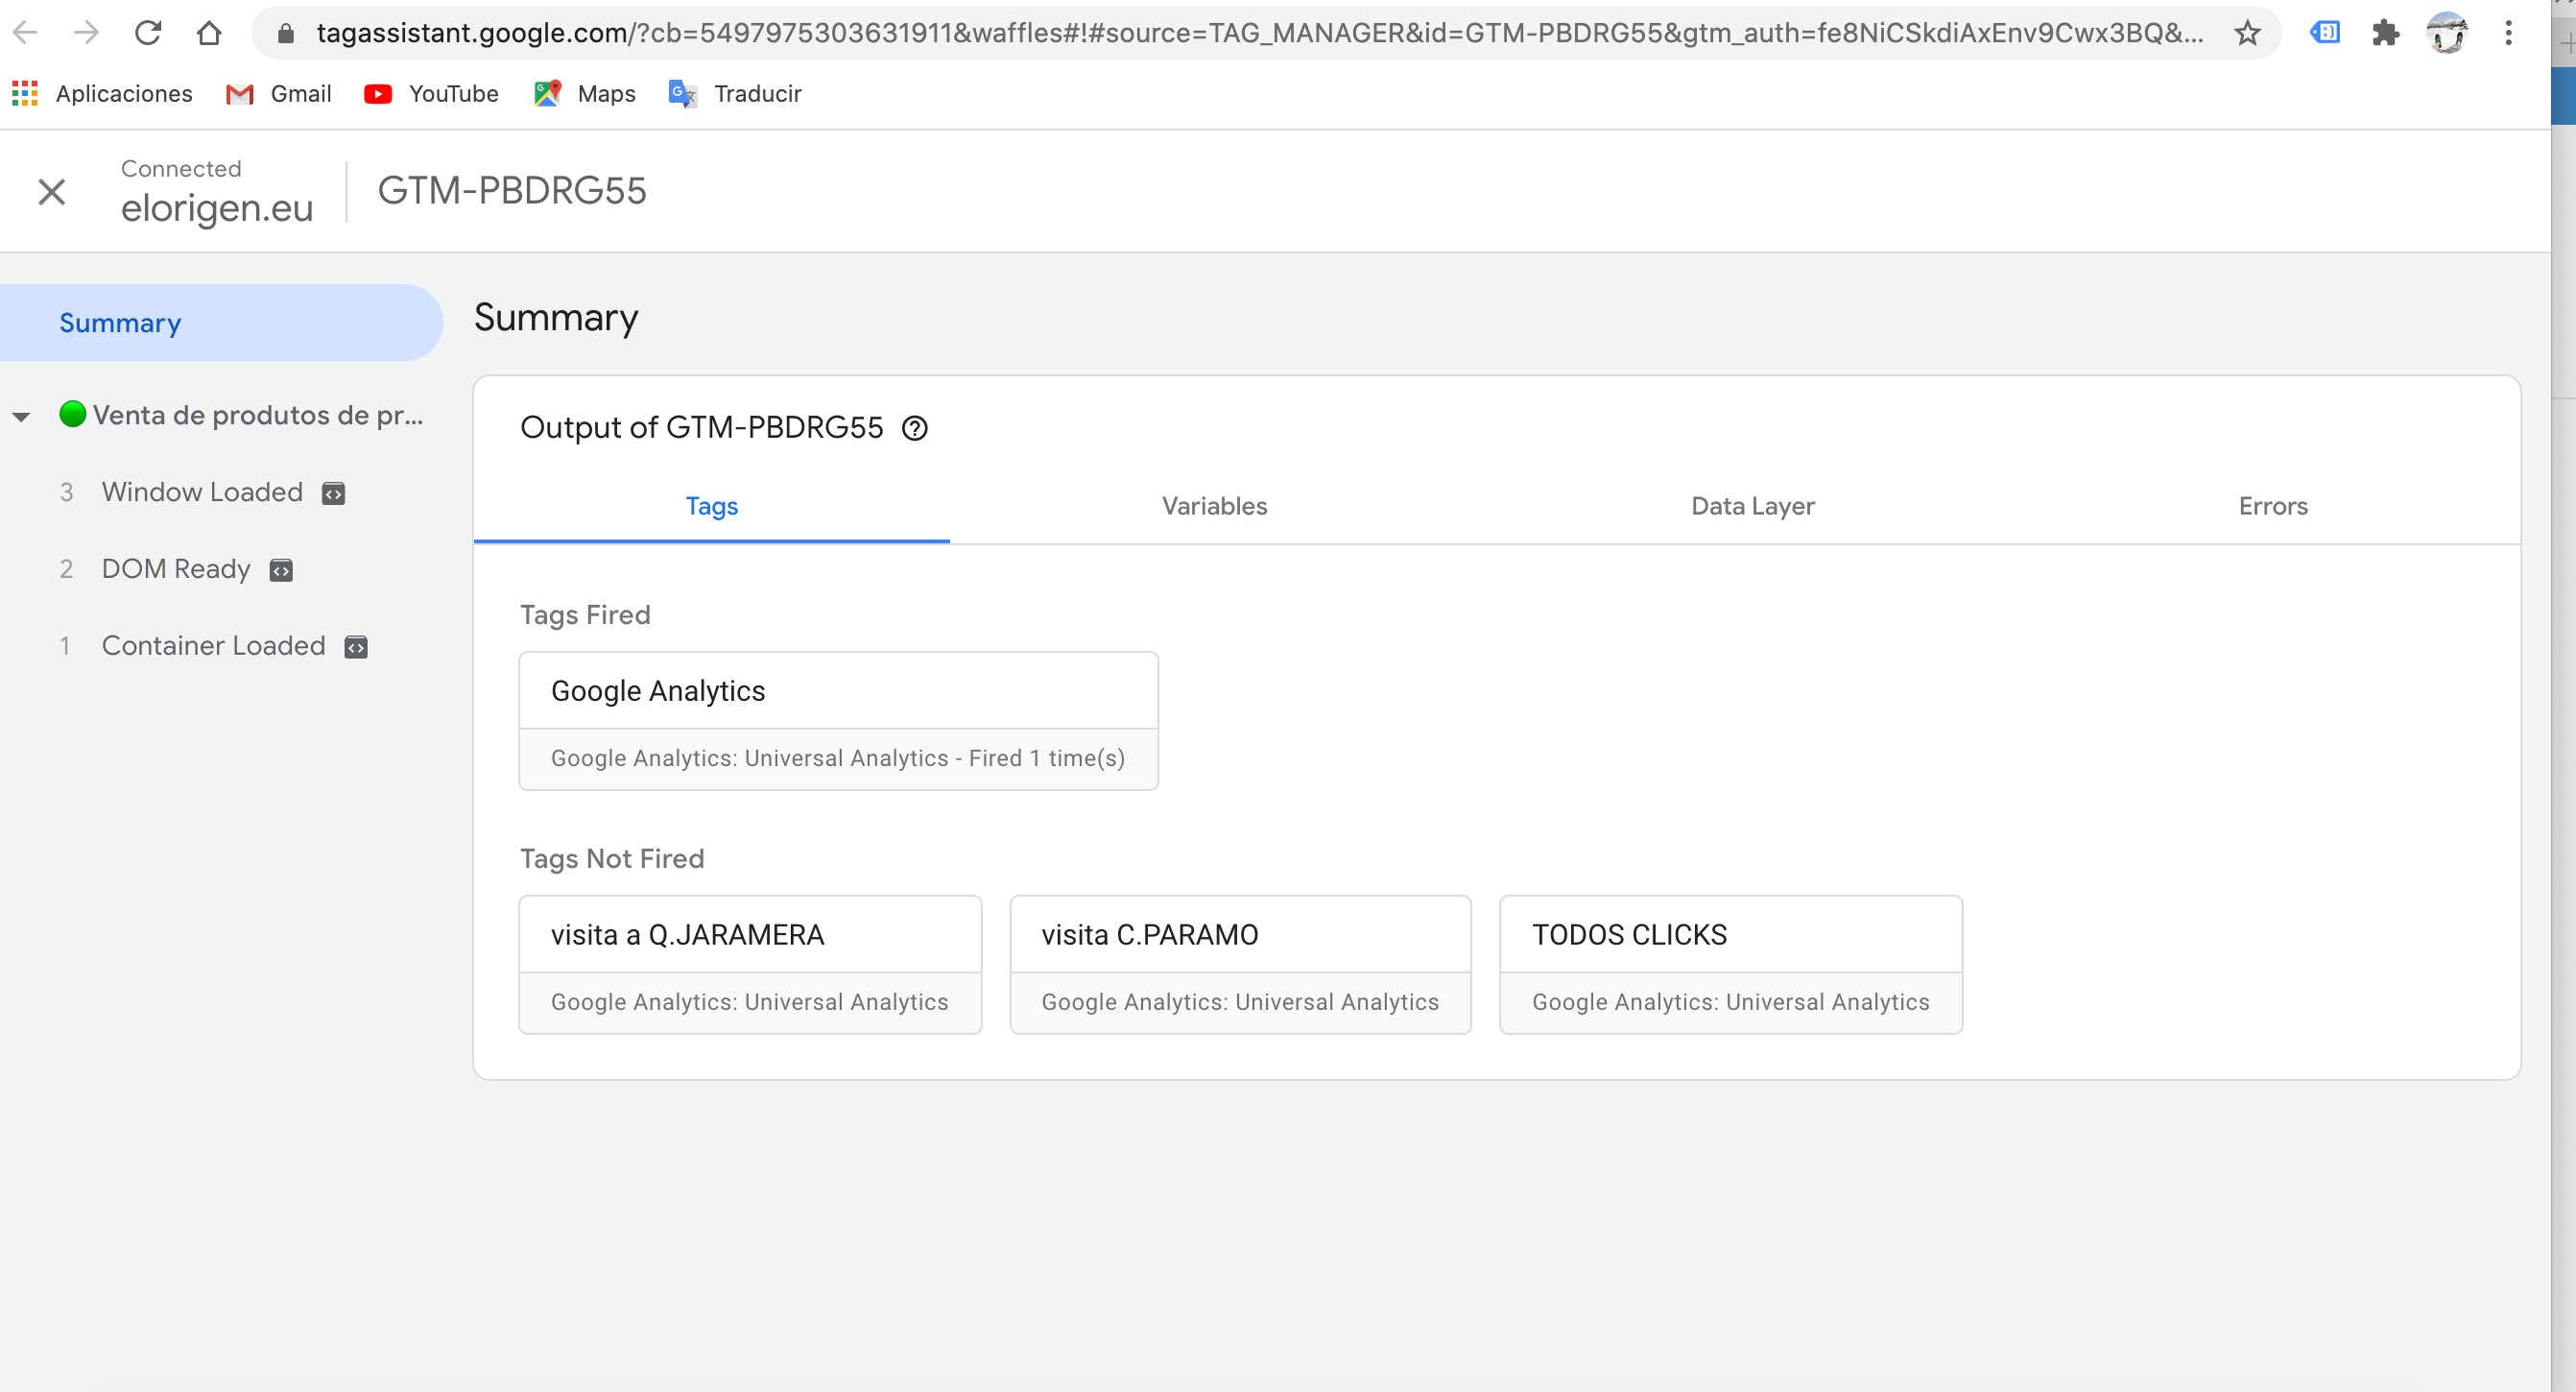Select the Window Loaded event
Image resolution: width=2576 pixels, height=1392 pixels.
[202, 492]
